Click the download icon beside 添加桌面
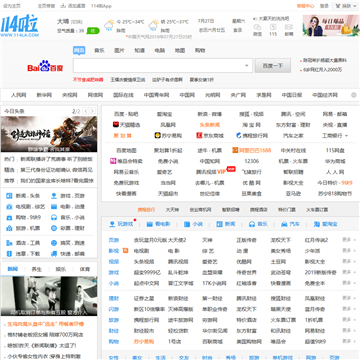 [x=63, y=6]
